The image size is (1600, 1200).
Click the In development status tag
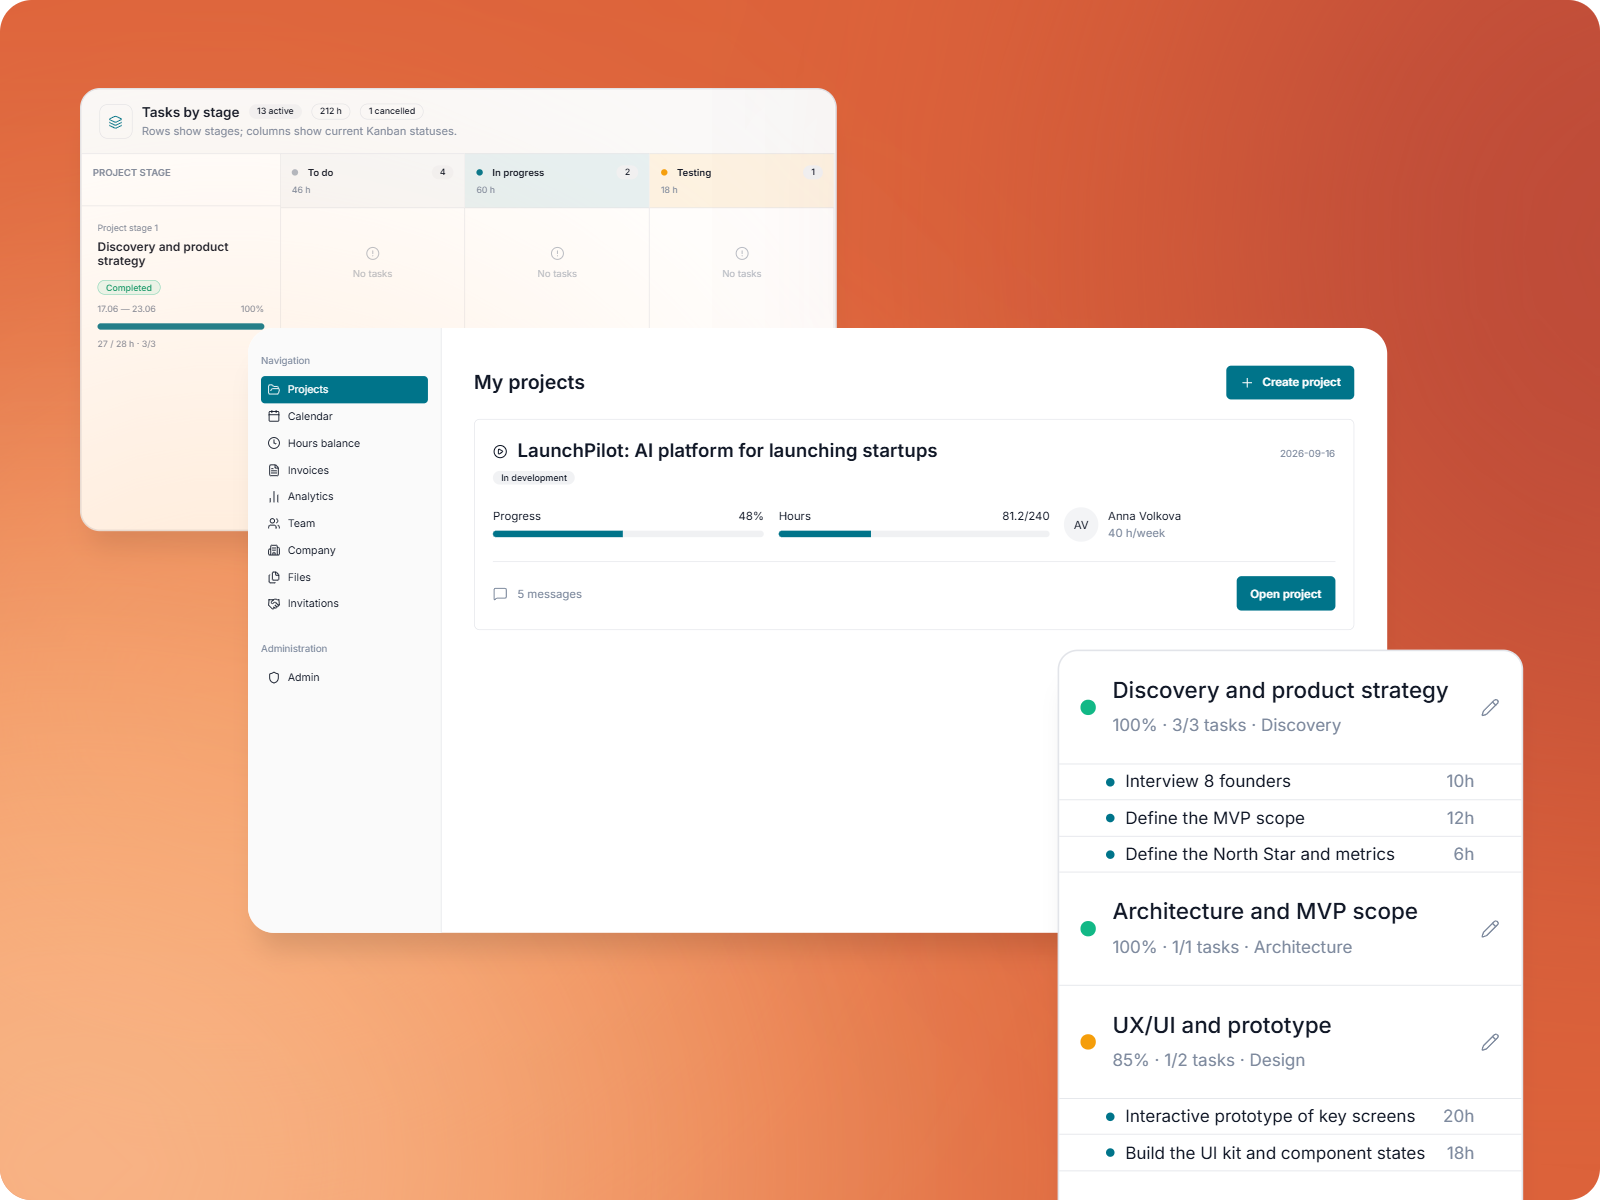tap(534, 478)
